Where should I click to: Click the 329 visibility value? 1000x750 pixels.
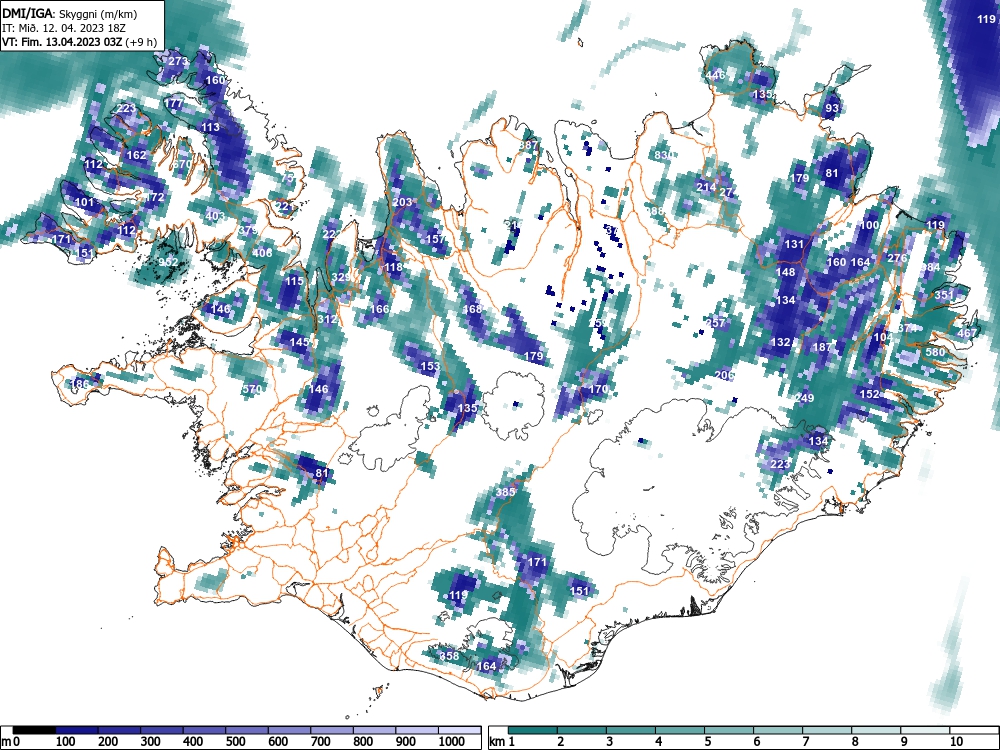coord(341,277)
